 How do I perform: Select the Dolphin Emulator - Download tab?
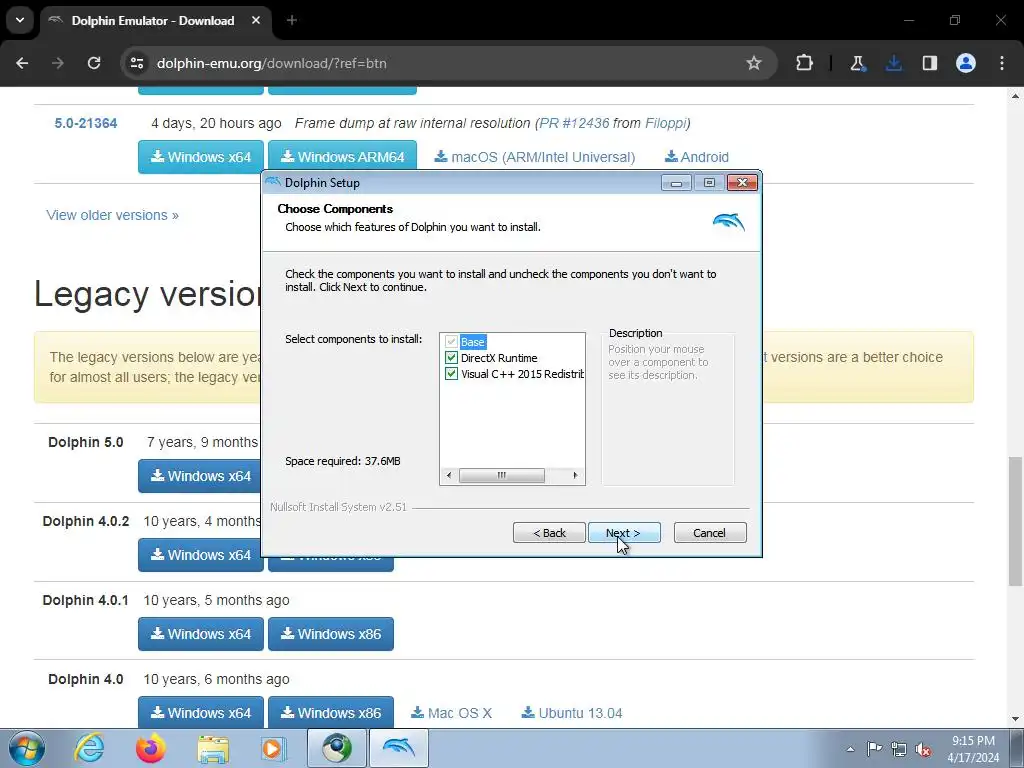(153, 21)
